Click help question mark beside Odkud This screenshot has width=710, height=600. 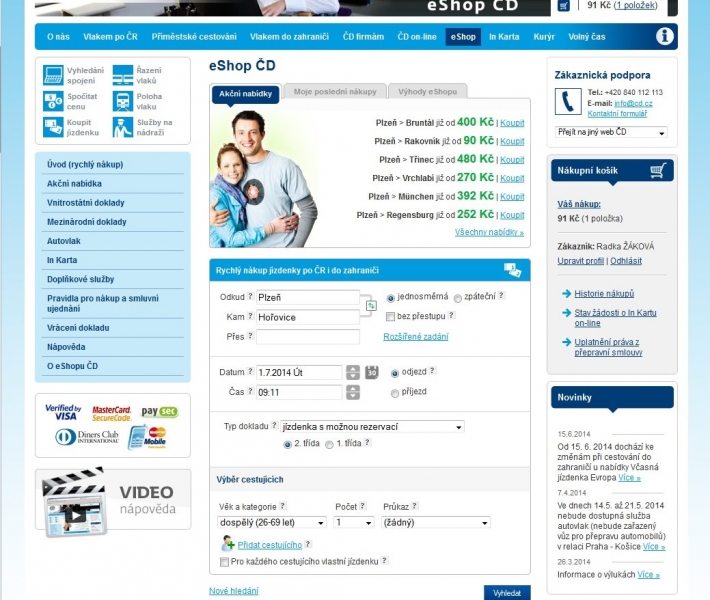point(250,296)
